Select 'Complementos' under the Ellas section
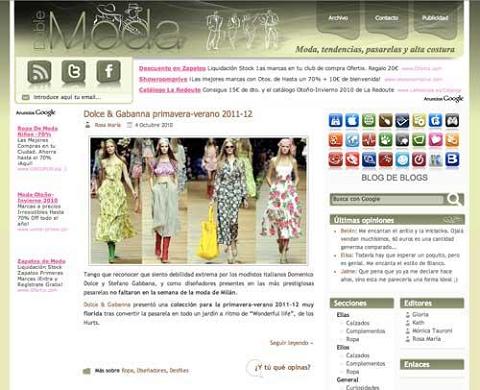This screenshot has width=480, height=390. pyautogui.click(x=365, y=331)
